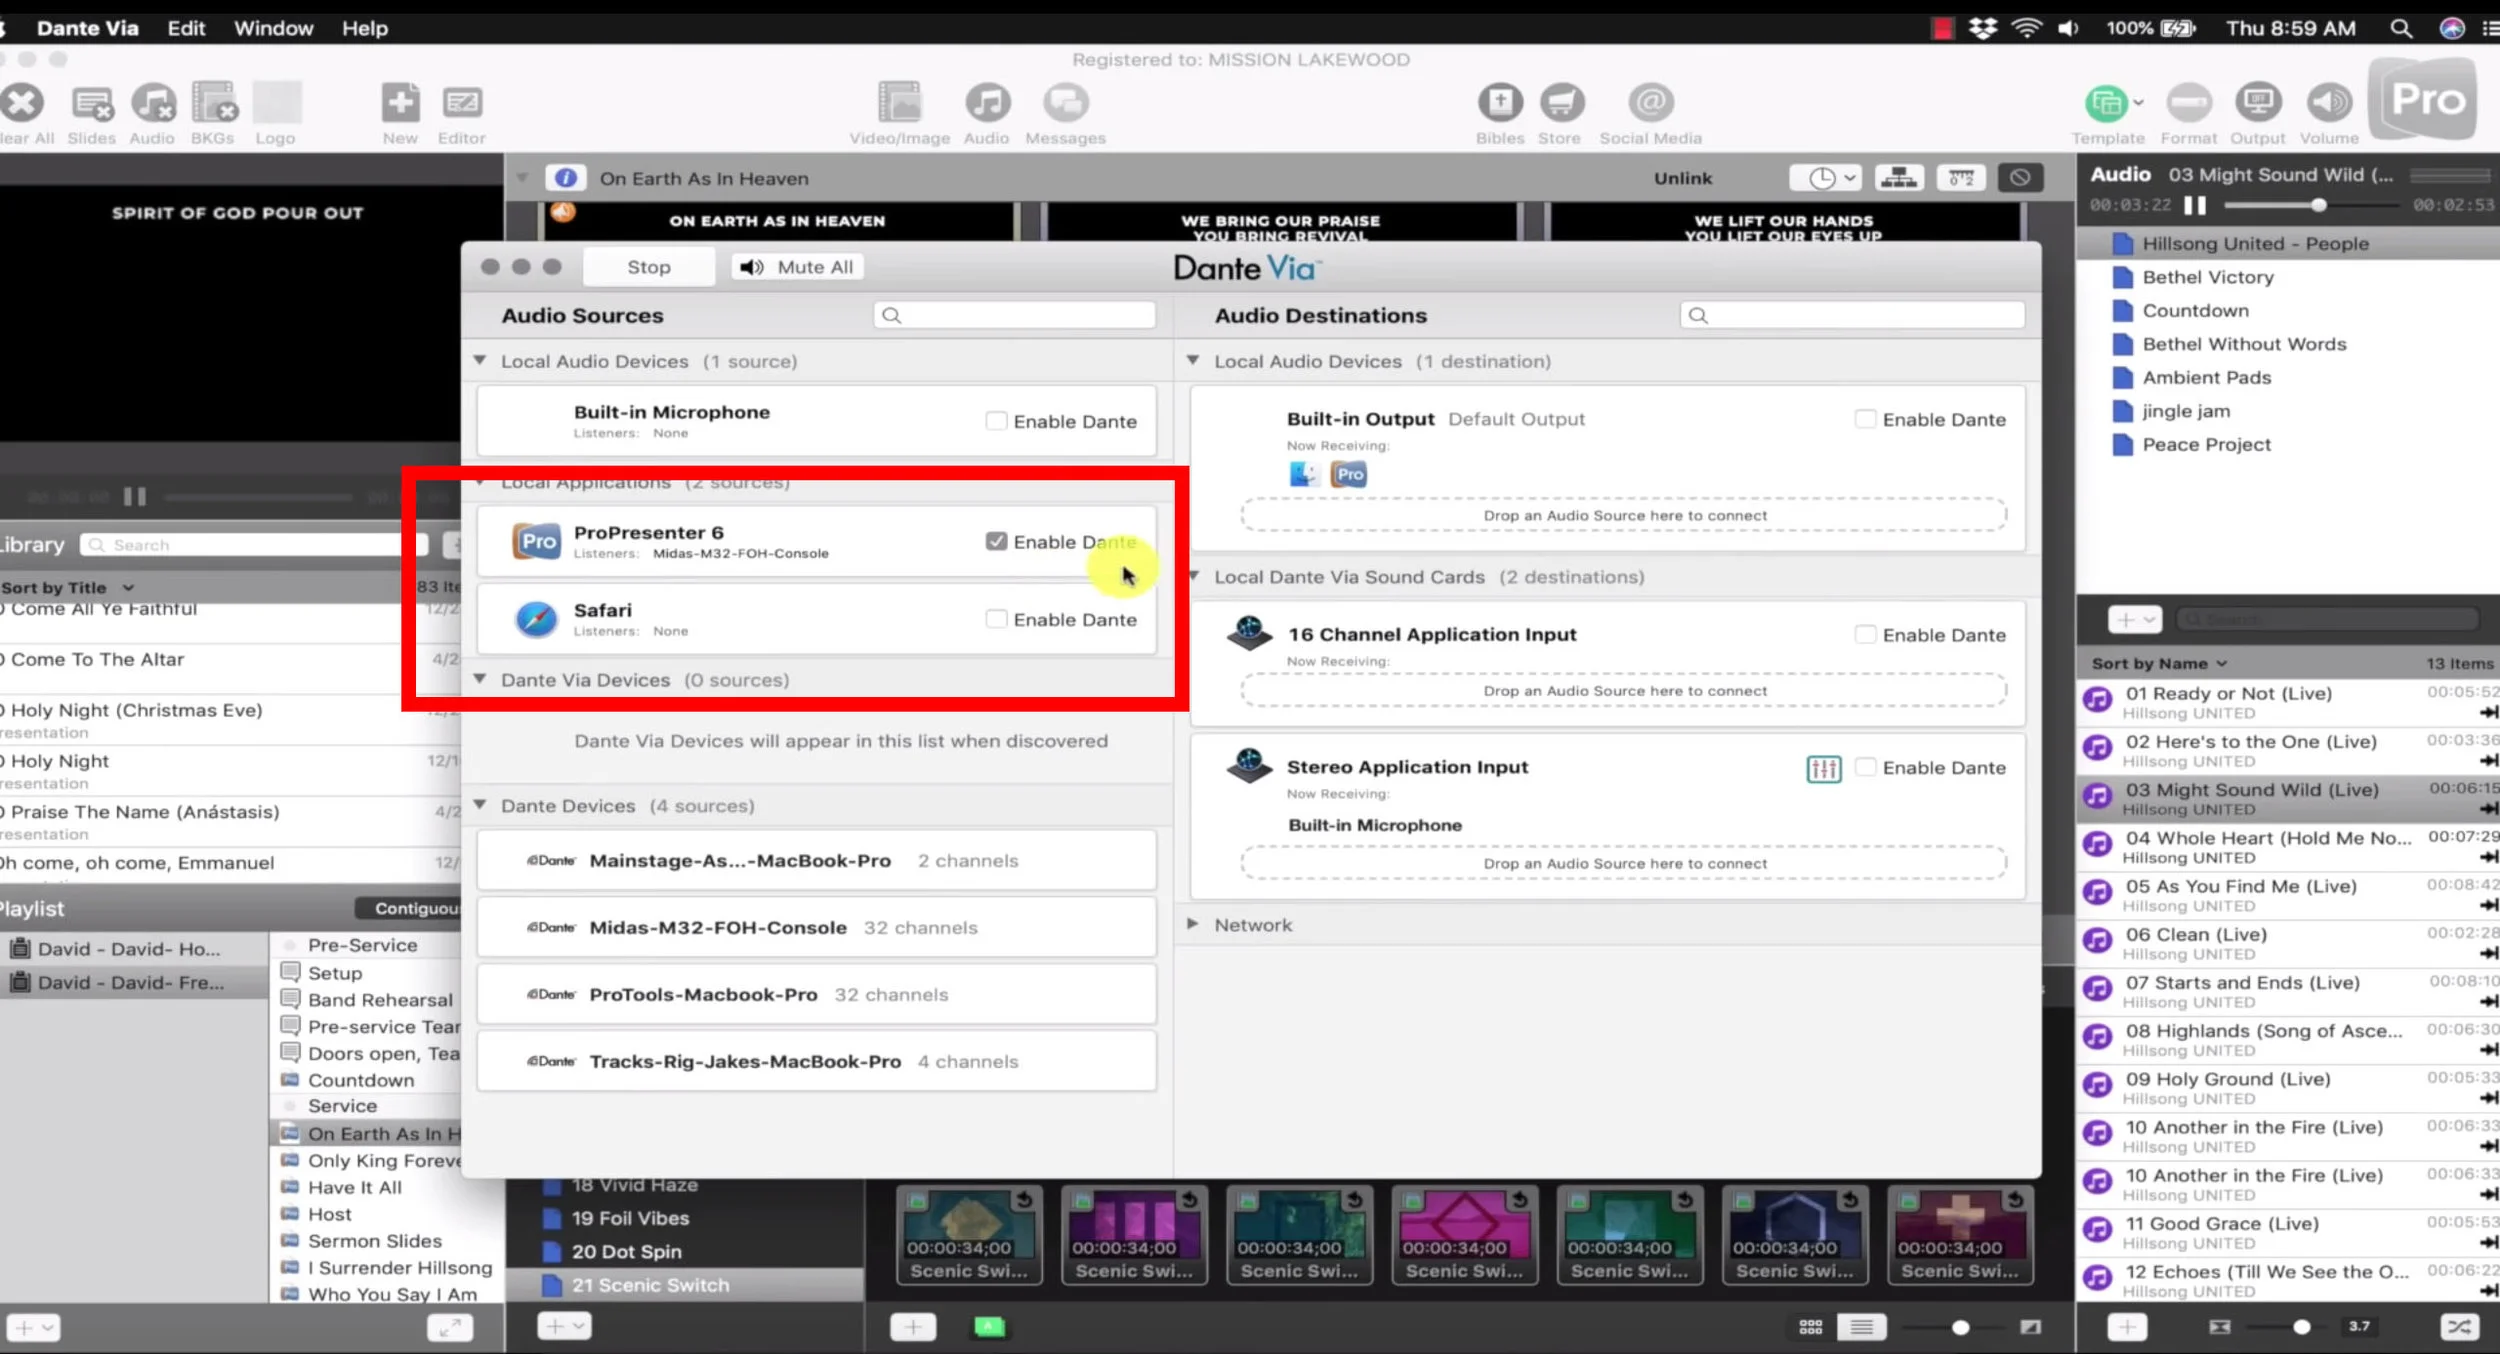
Task: Click the Volume toolbar icon
Action: pyautogui.click(x=2329, y=103)
